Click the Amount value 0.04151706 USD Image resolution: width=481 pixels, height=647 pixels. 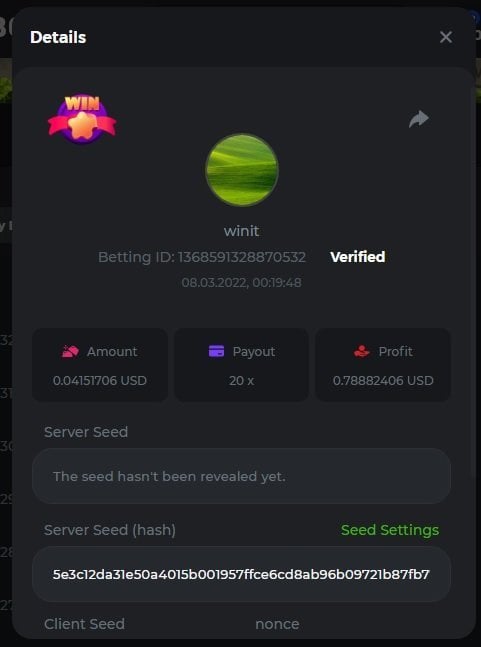[100, 380]
